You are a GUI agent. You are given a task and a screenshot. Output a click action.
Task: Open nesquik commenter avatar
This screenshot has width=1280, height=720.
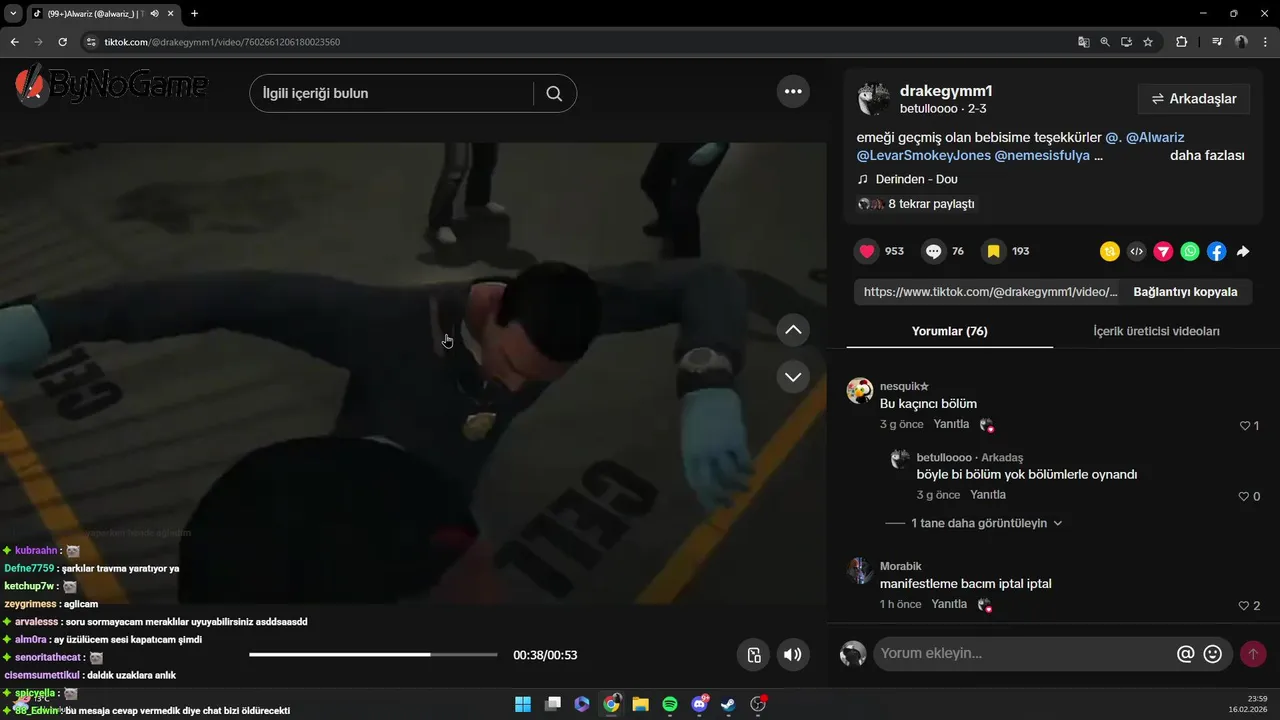[x=860, y=390]
